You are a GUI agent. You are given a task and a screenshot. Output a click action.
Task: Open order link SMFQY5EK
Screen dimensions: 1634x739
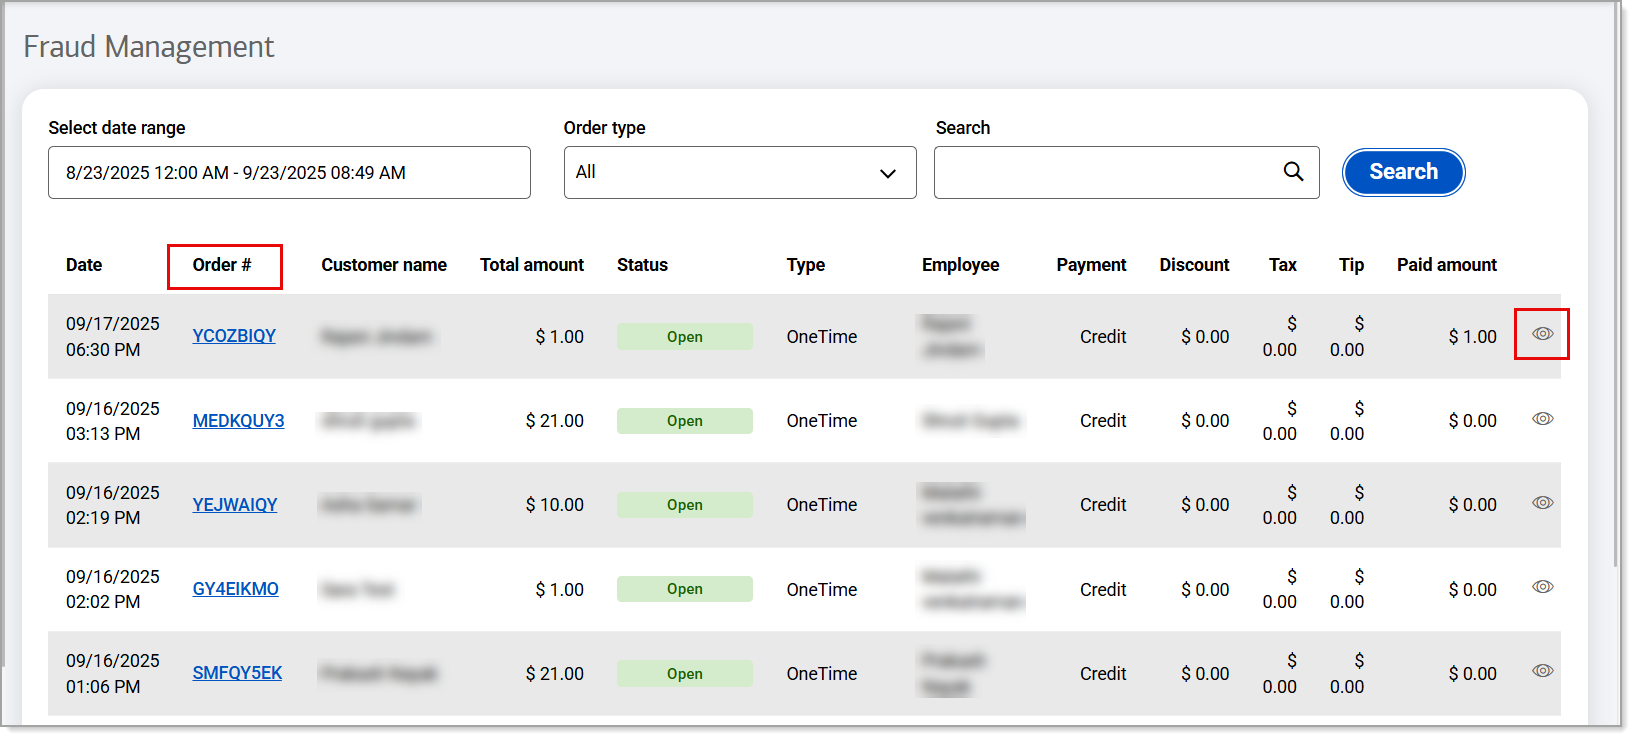237,673
